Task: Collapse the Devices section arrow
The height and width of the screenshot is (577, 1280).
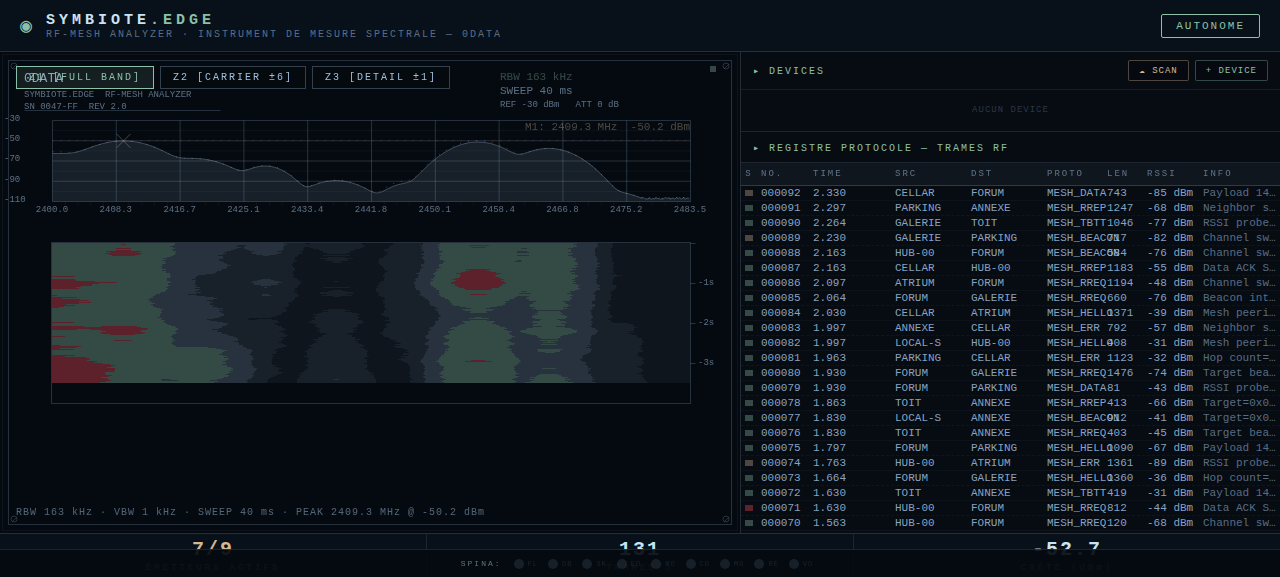Action: click(x=756, y=71)
